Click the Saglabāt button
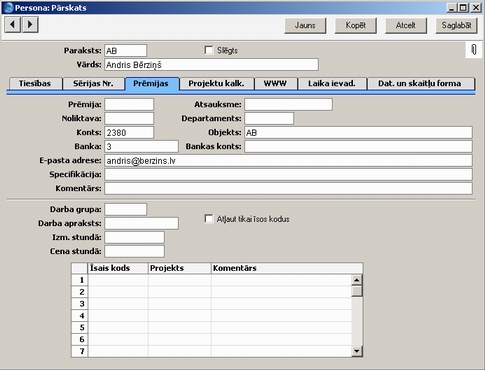 (x=456, y=25)
